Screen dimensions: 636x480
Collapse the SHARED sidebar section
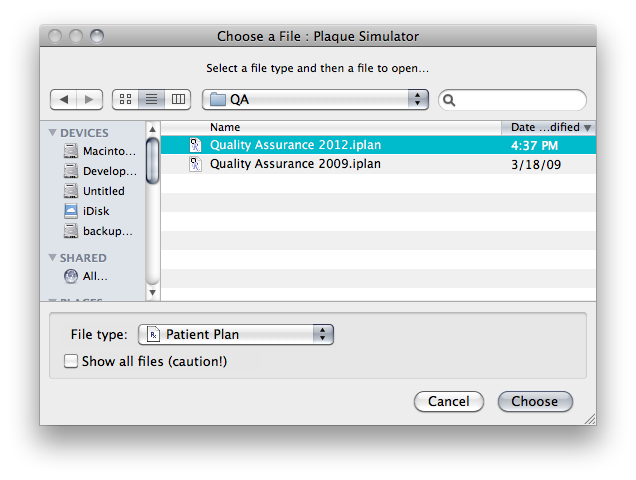coord(52,258)
